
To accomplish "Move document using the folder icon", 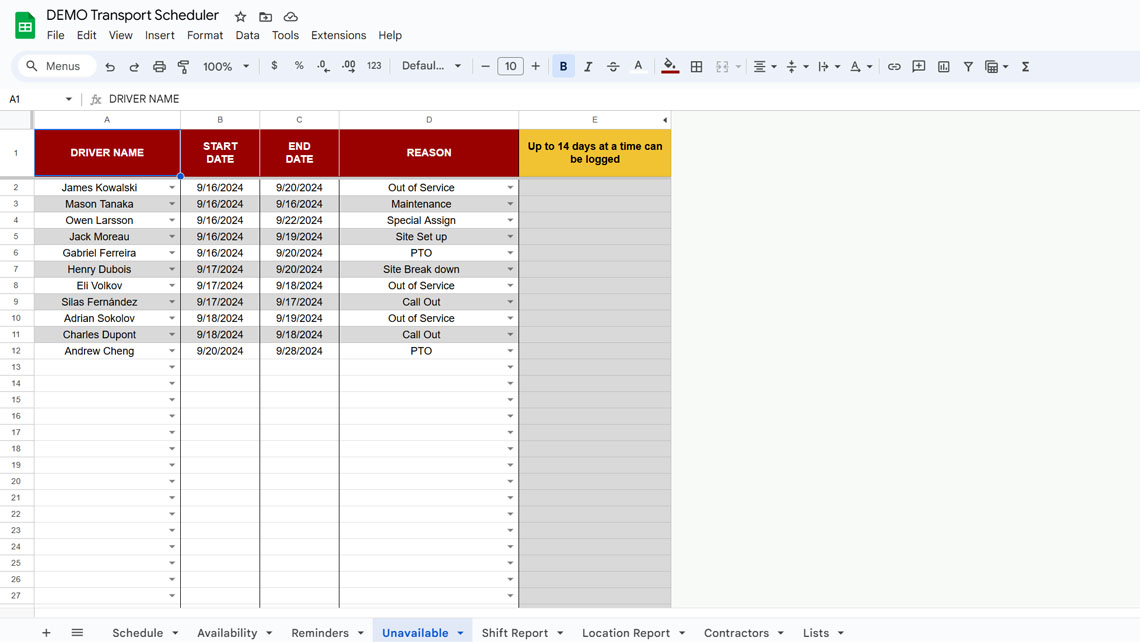I will [x=265, y=17].
